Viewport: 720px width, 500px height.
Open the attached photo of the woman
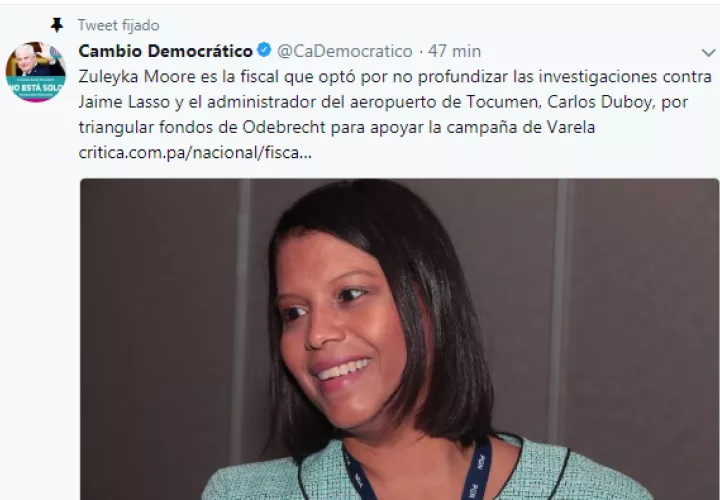[399, 339]
